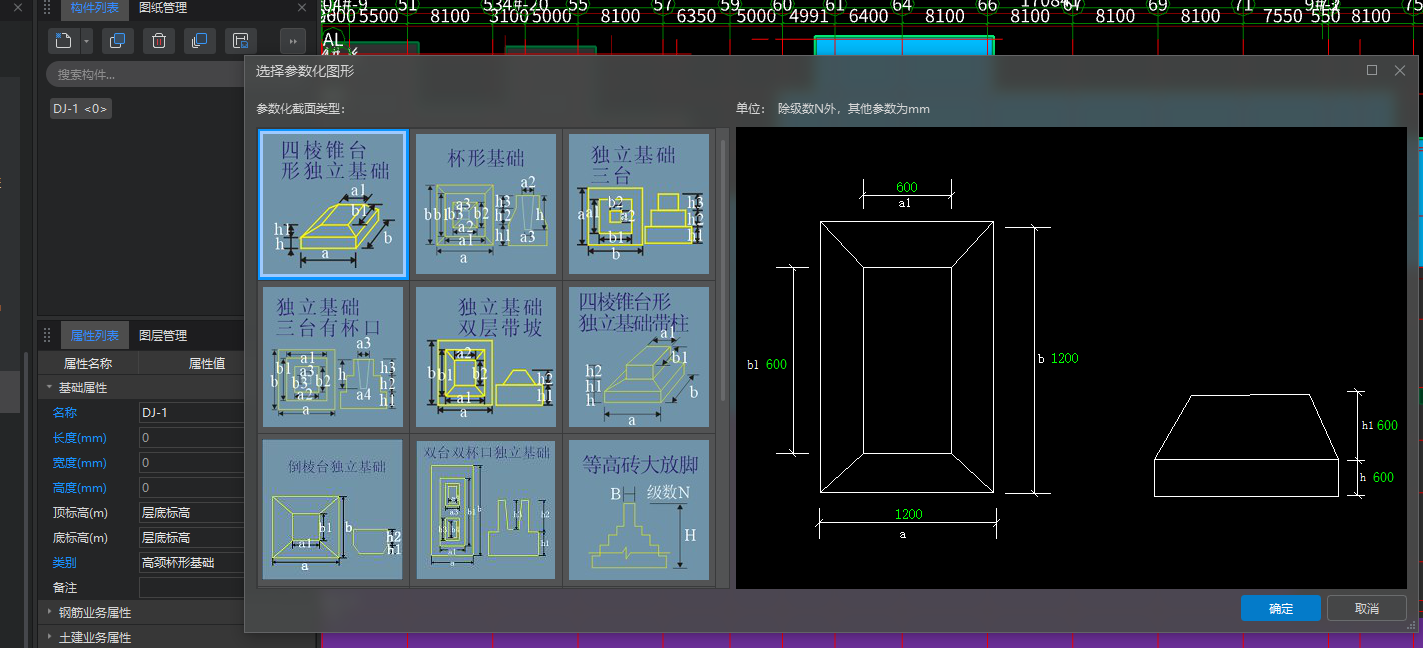The image size is (1423, 648).
Task: Click the 高度(mm) value field
Action: (x=191, y=487)
